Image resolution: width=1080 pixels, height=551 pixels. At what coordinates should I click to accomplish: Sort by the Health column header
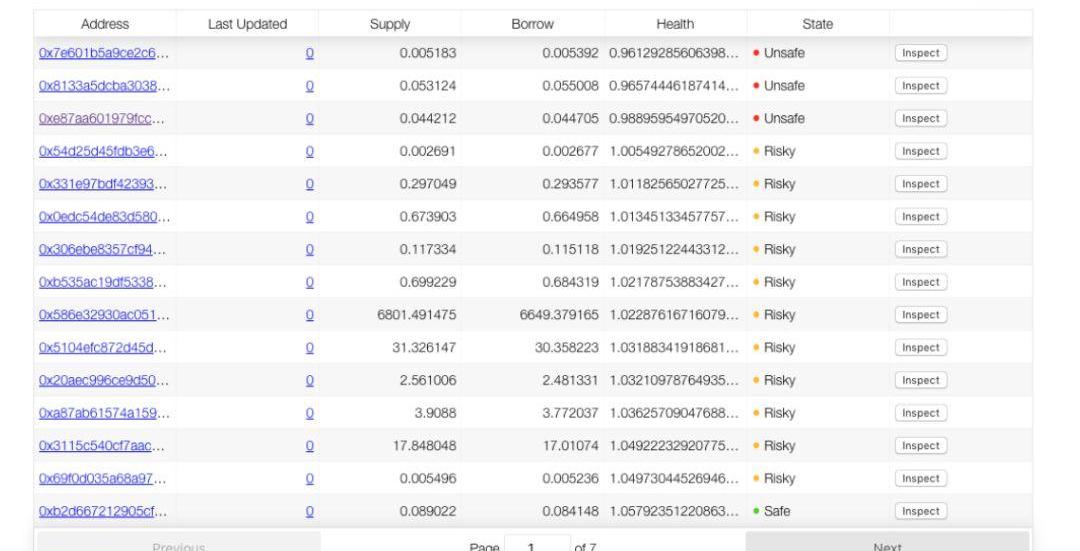coord(675,24)
